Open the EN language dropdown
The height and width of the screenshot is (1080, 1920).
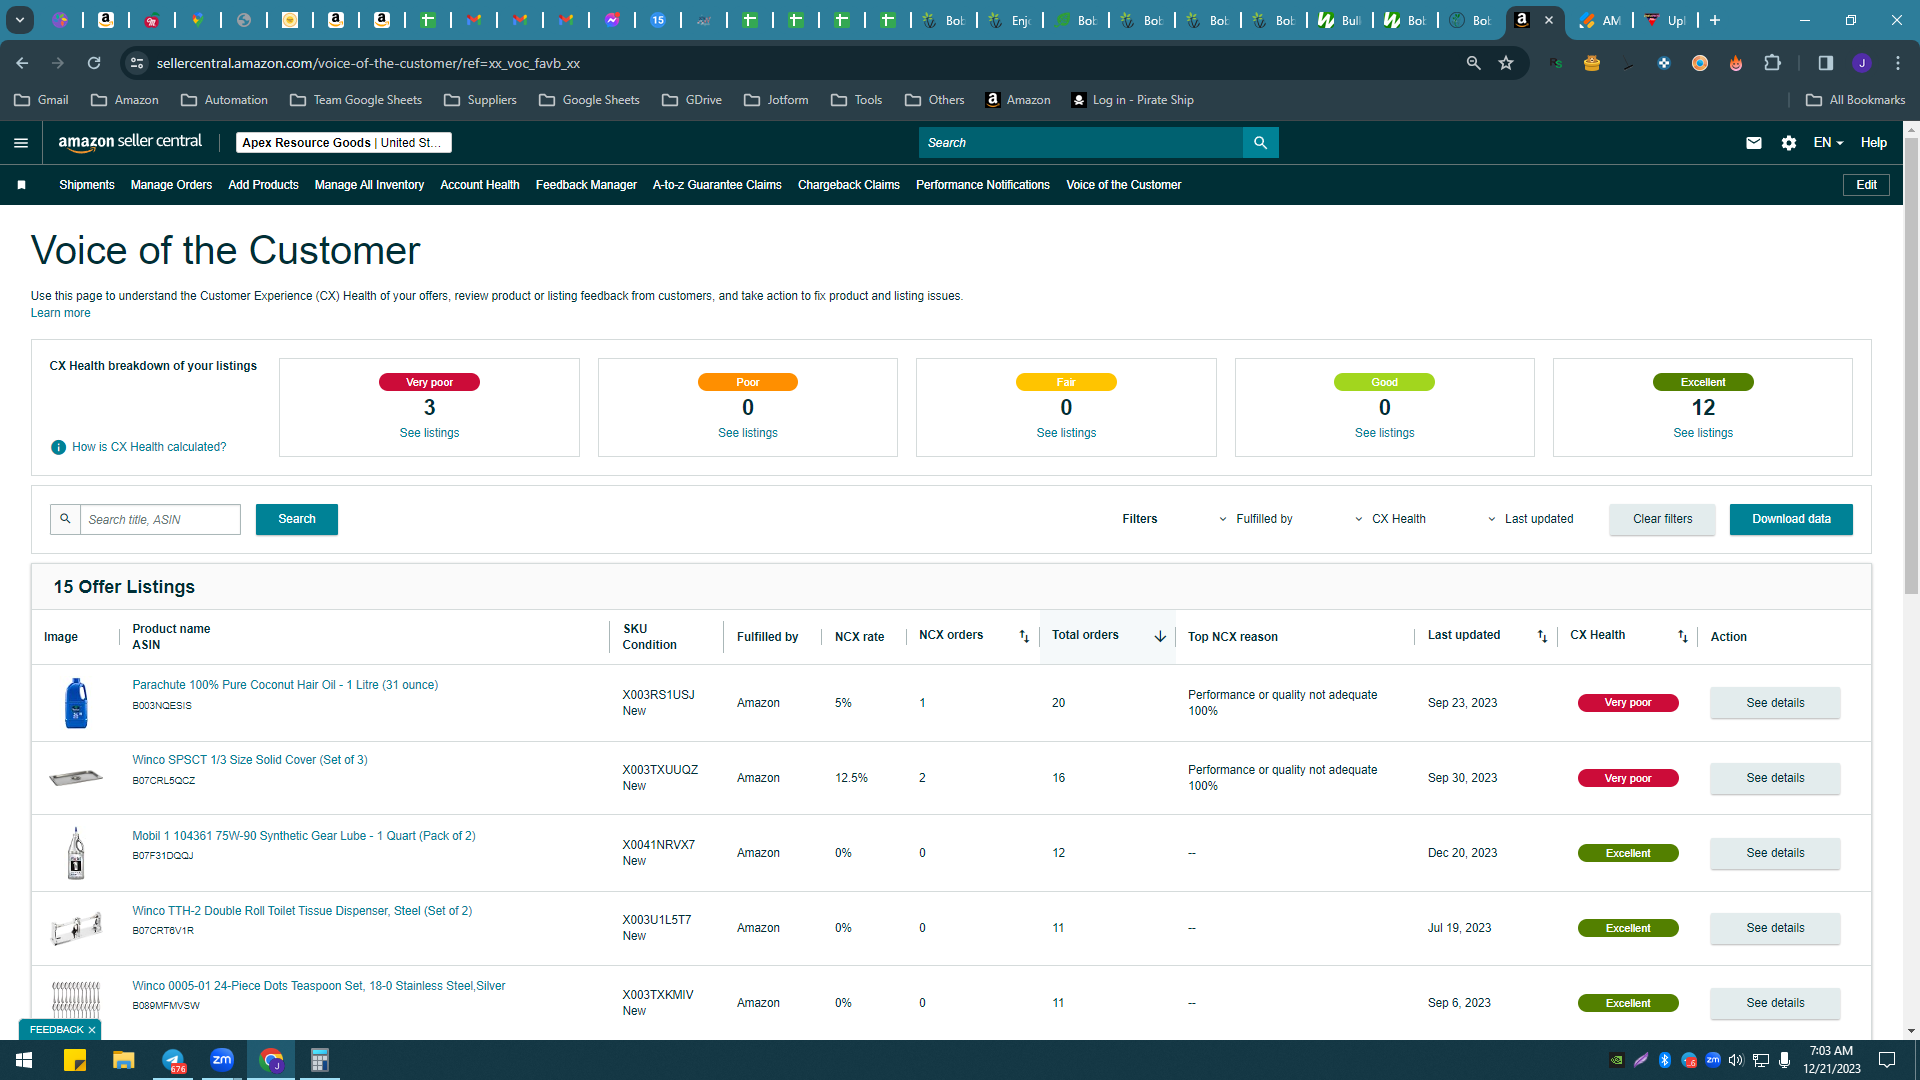[x=1828, y=143]
